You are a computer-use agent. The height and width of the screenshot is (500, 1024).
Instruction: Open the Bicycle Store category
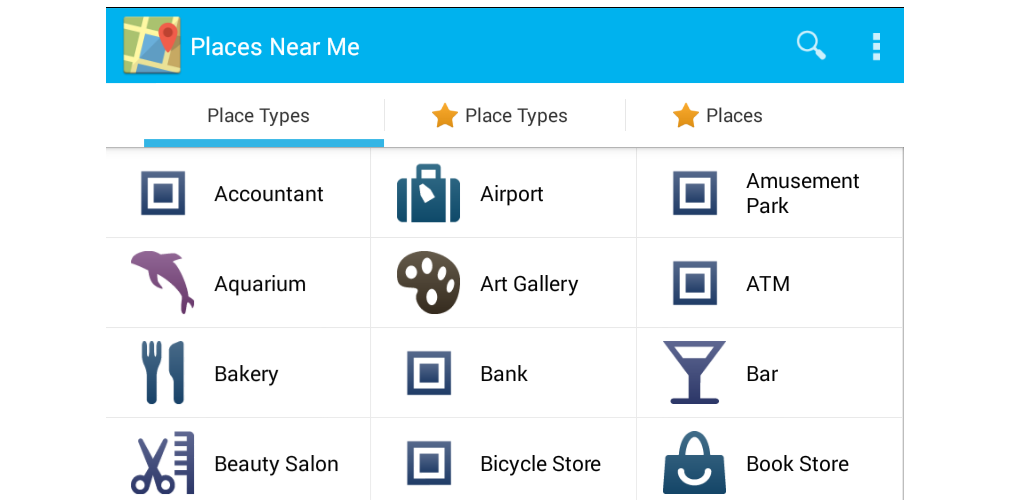coord(540,464)
